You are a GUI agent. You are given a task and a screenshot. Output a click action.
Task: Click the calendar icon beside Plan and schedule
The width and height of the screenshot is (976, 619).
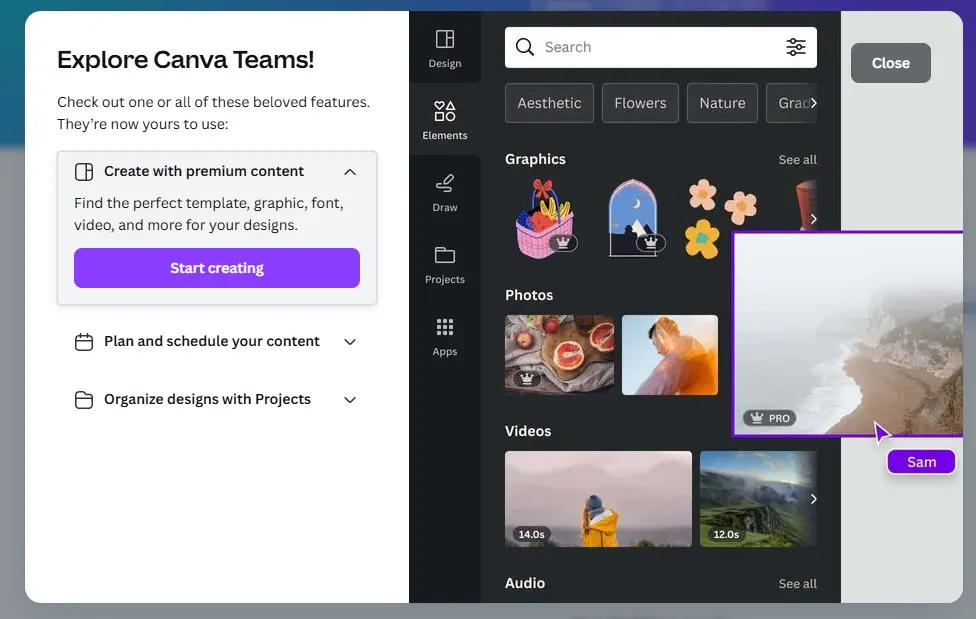click(x=84, y=342)
